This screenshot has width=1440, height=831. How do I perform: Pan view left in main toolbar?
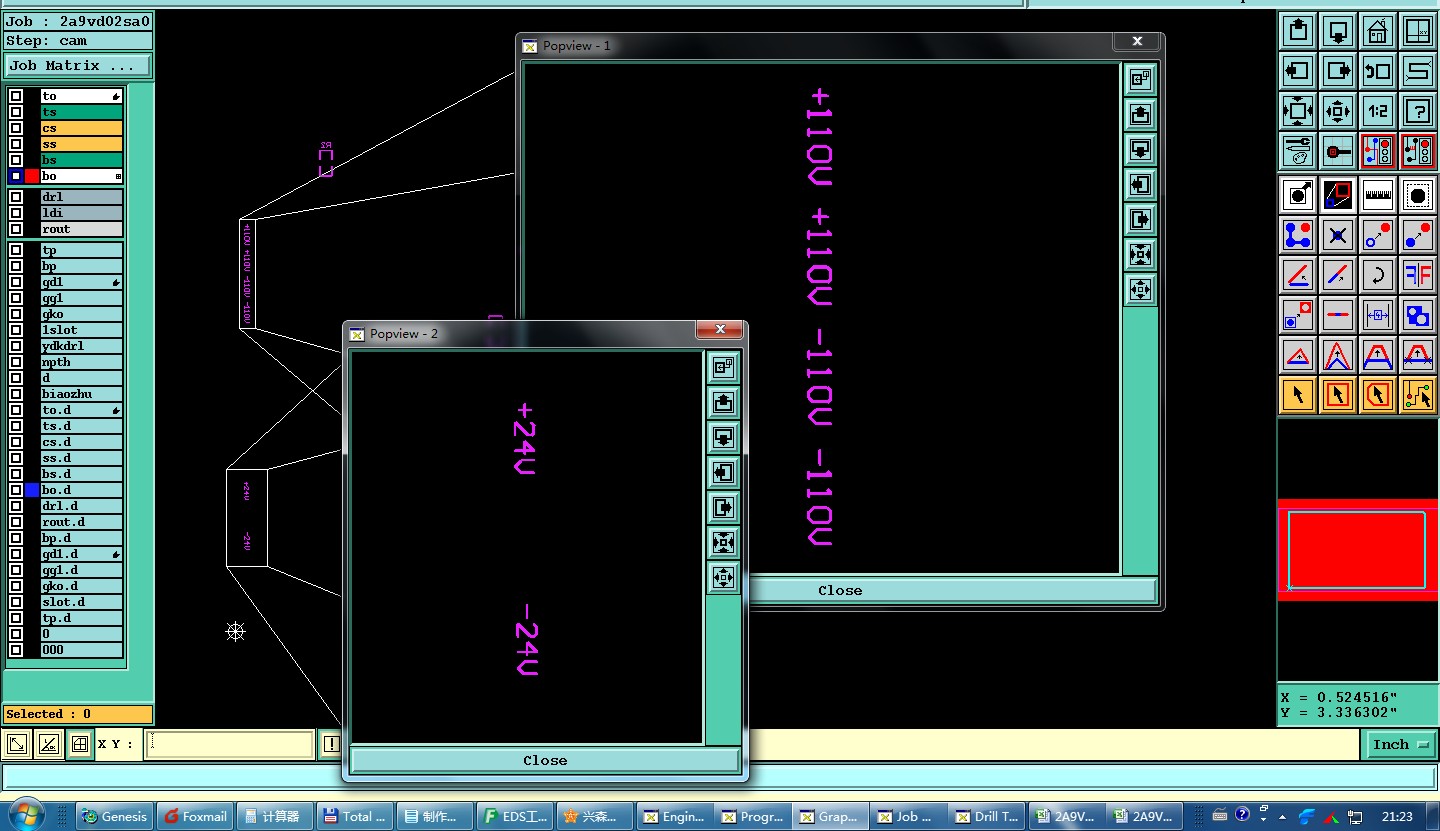click(1298, 71)
